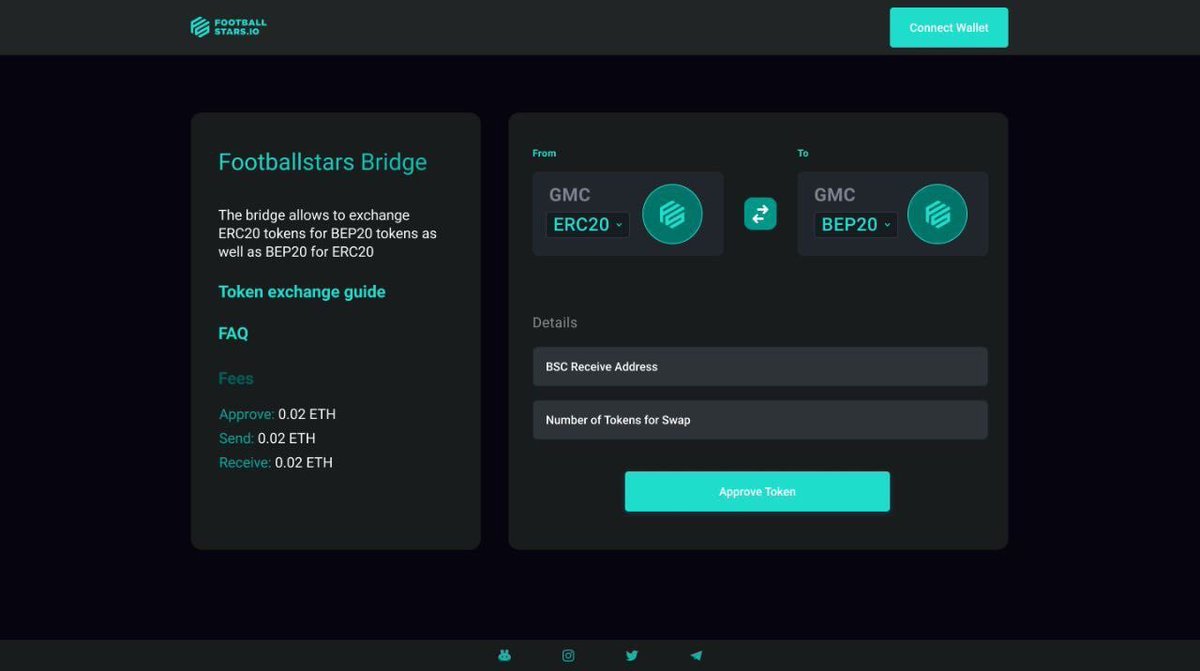Click the Connect Wallet button
The image size is (1200, 671).
(x=949, y=28)
